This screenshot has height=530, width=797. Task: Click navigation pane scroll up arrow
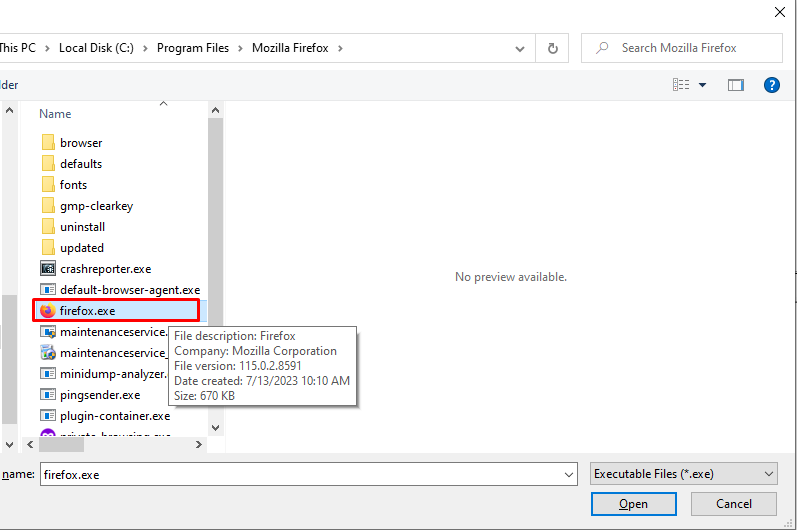click(10, 110)
